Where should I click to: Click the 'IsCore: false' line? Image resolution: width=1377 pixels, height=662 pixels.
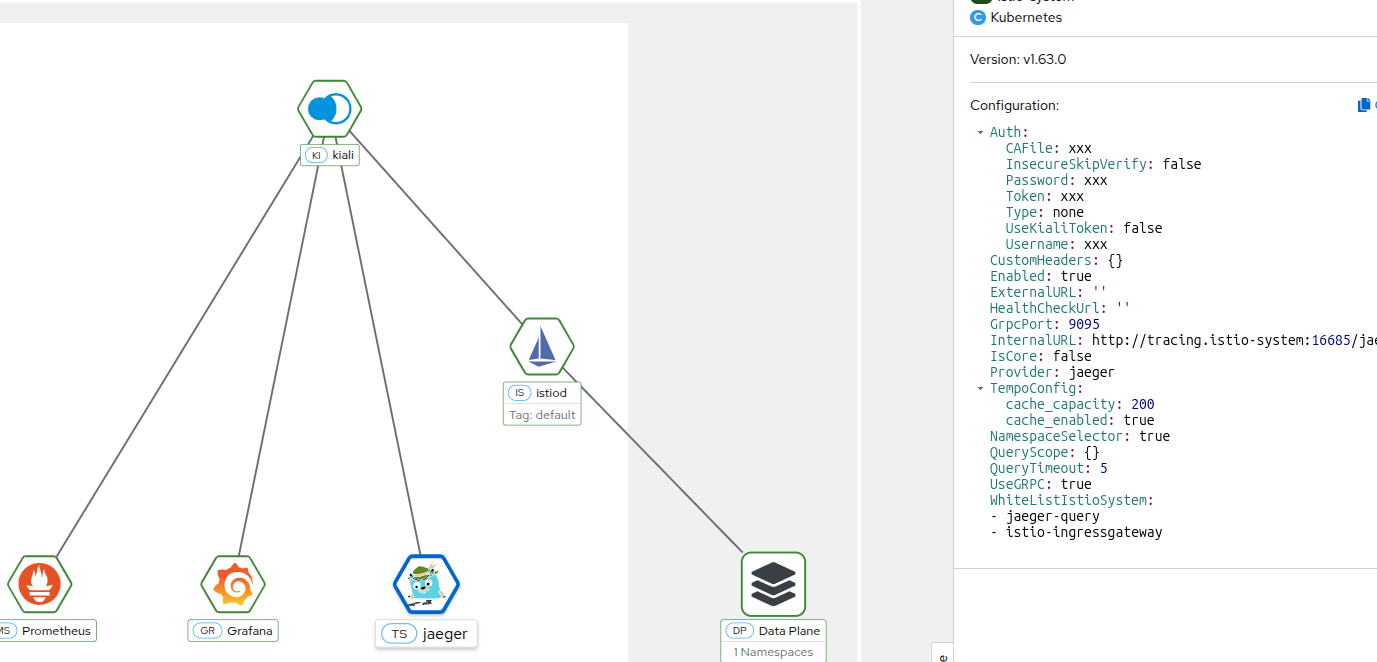pyautogui.click(x=1041, y=356)
